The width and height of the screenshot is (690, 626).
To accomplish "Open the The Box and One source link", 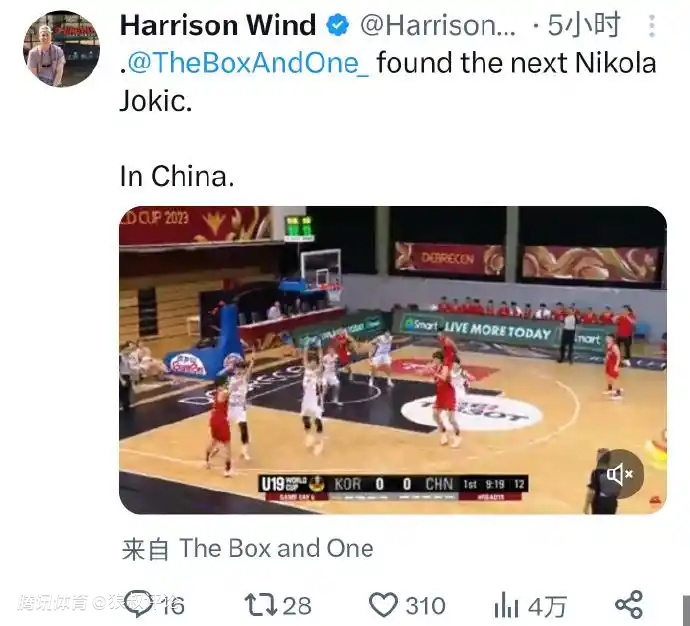I will [x=276, y=549].
